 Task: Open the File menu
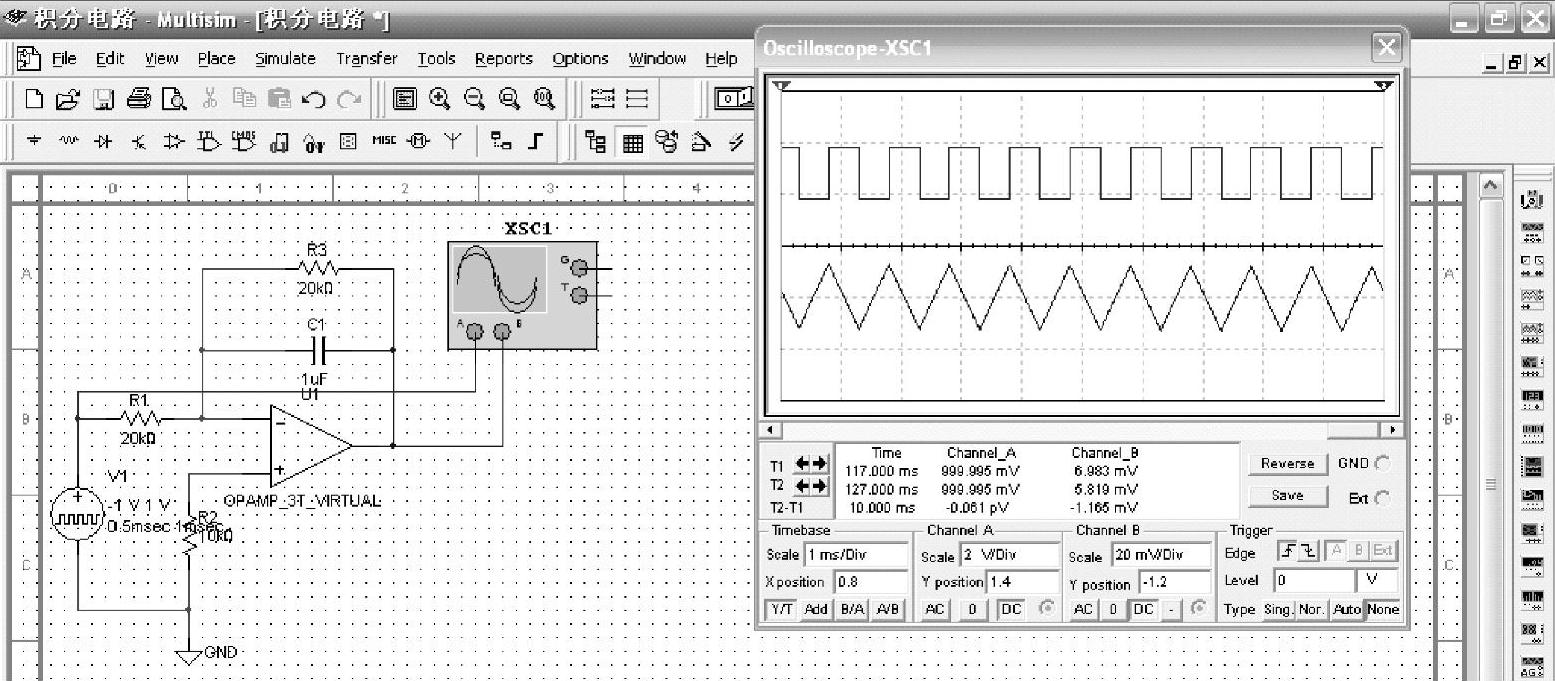click(64, 58)
